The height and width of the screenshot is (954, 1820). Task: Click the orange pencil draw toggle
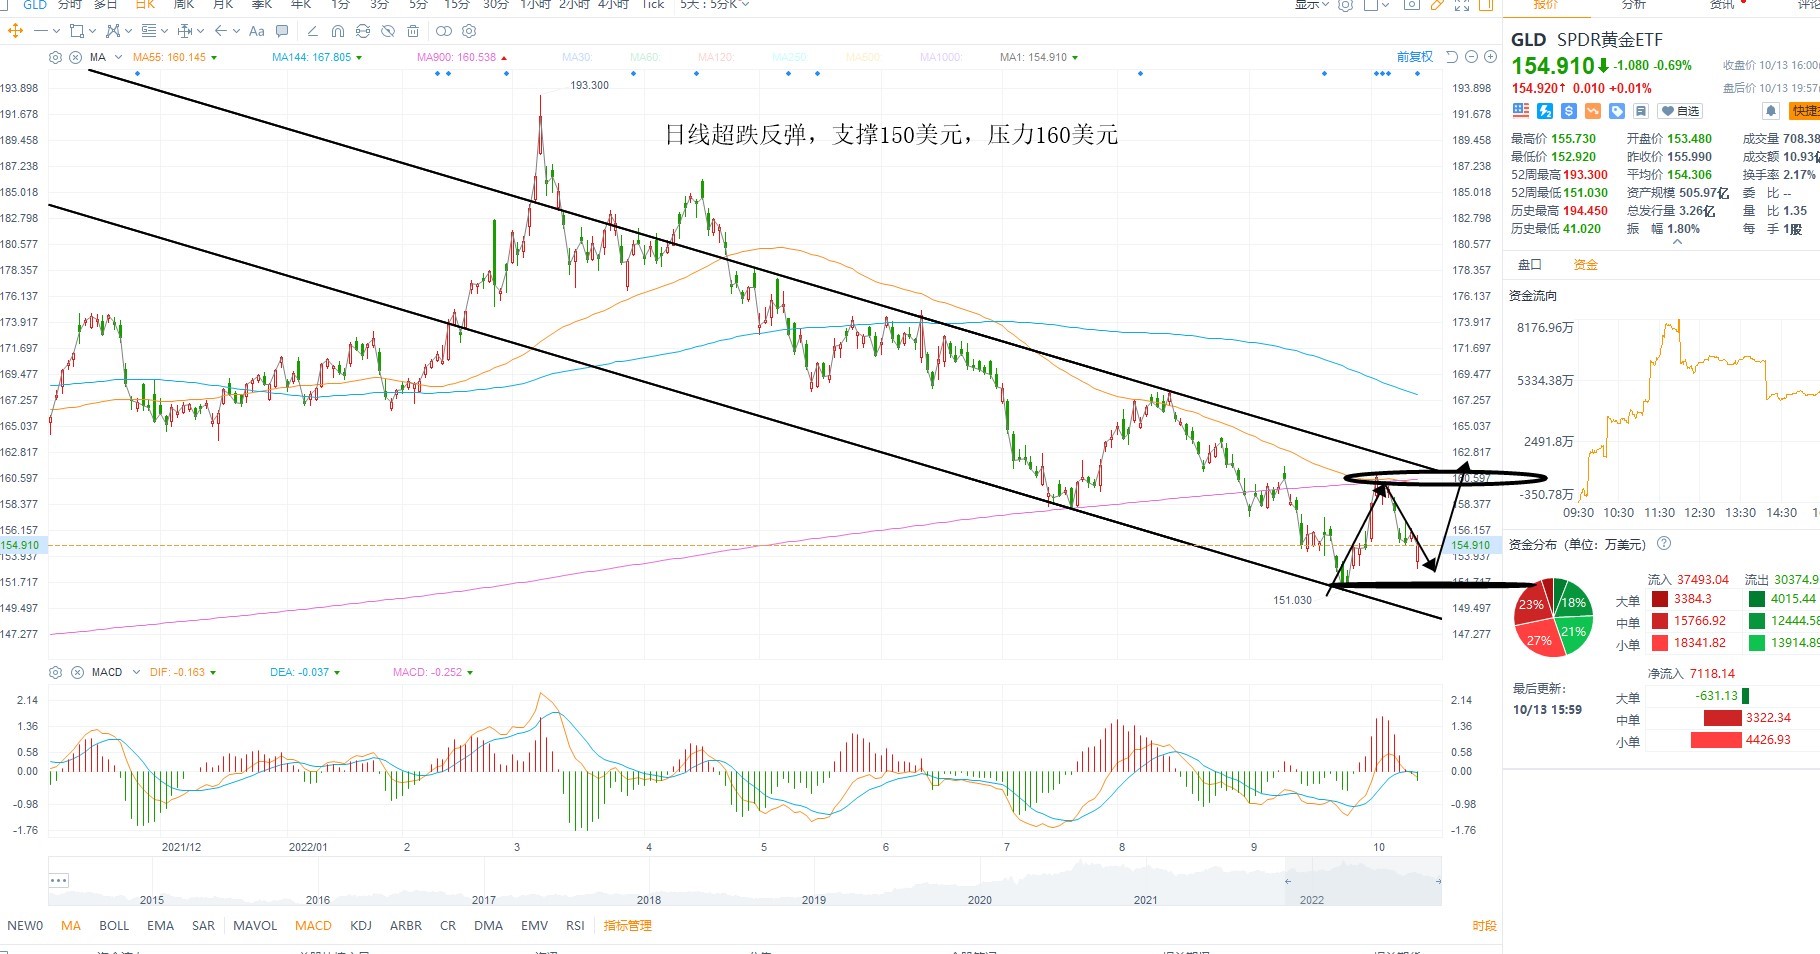pyautogui.click(x=1437, y=4)
